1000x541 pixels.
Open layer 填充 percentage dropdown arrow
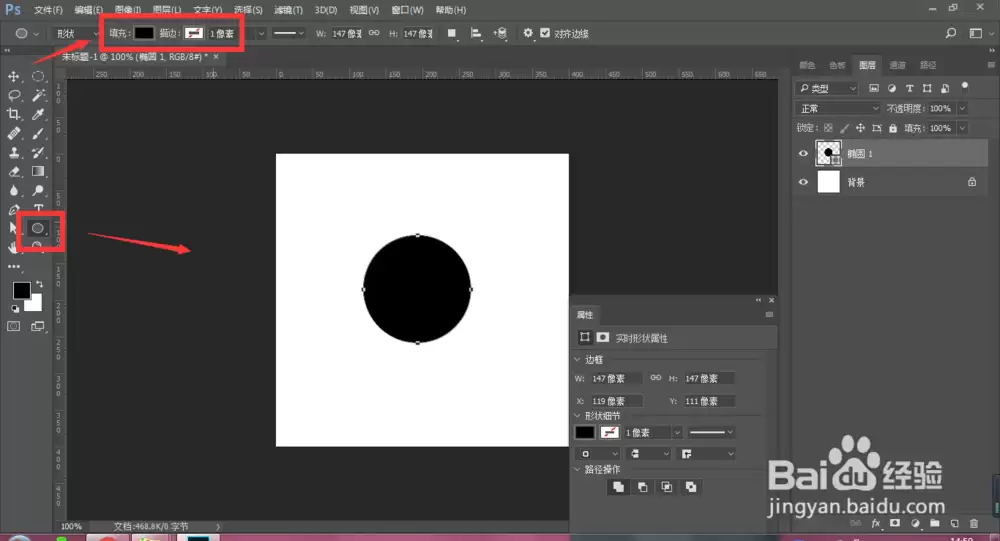(962, 128)
